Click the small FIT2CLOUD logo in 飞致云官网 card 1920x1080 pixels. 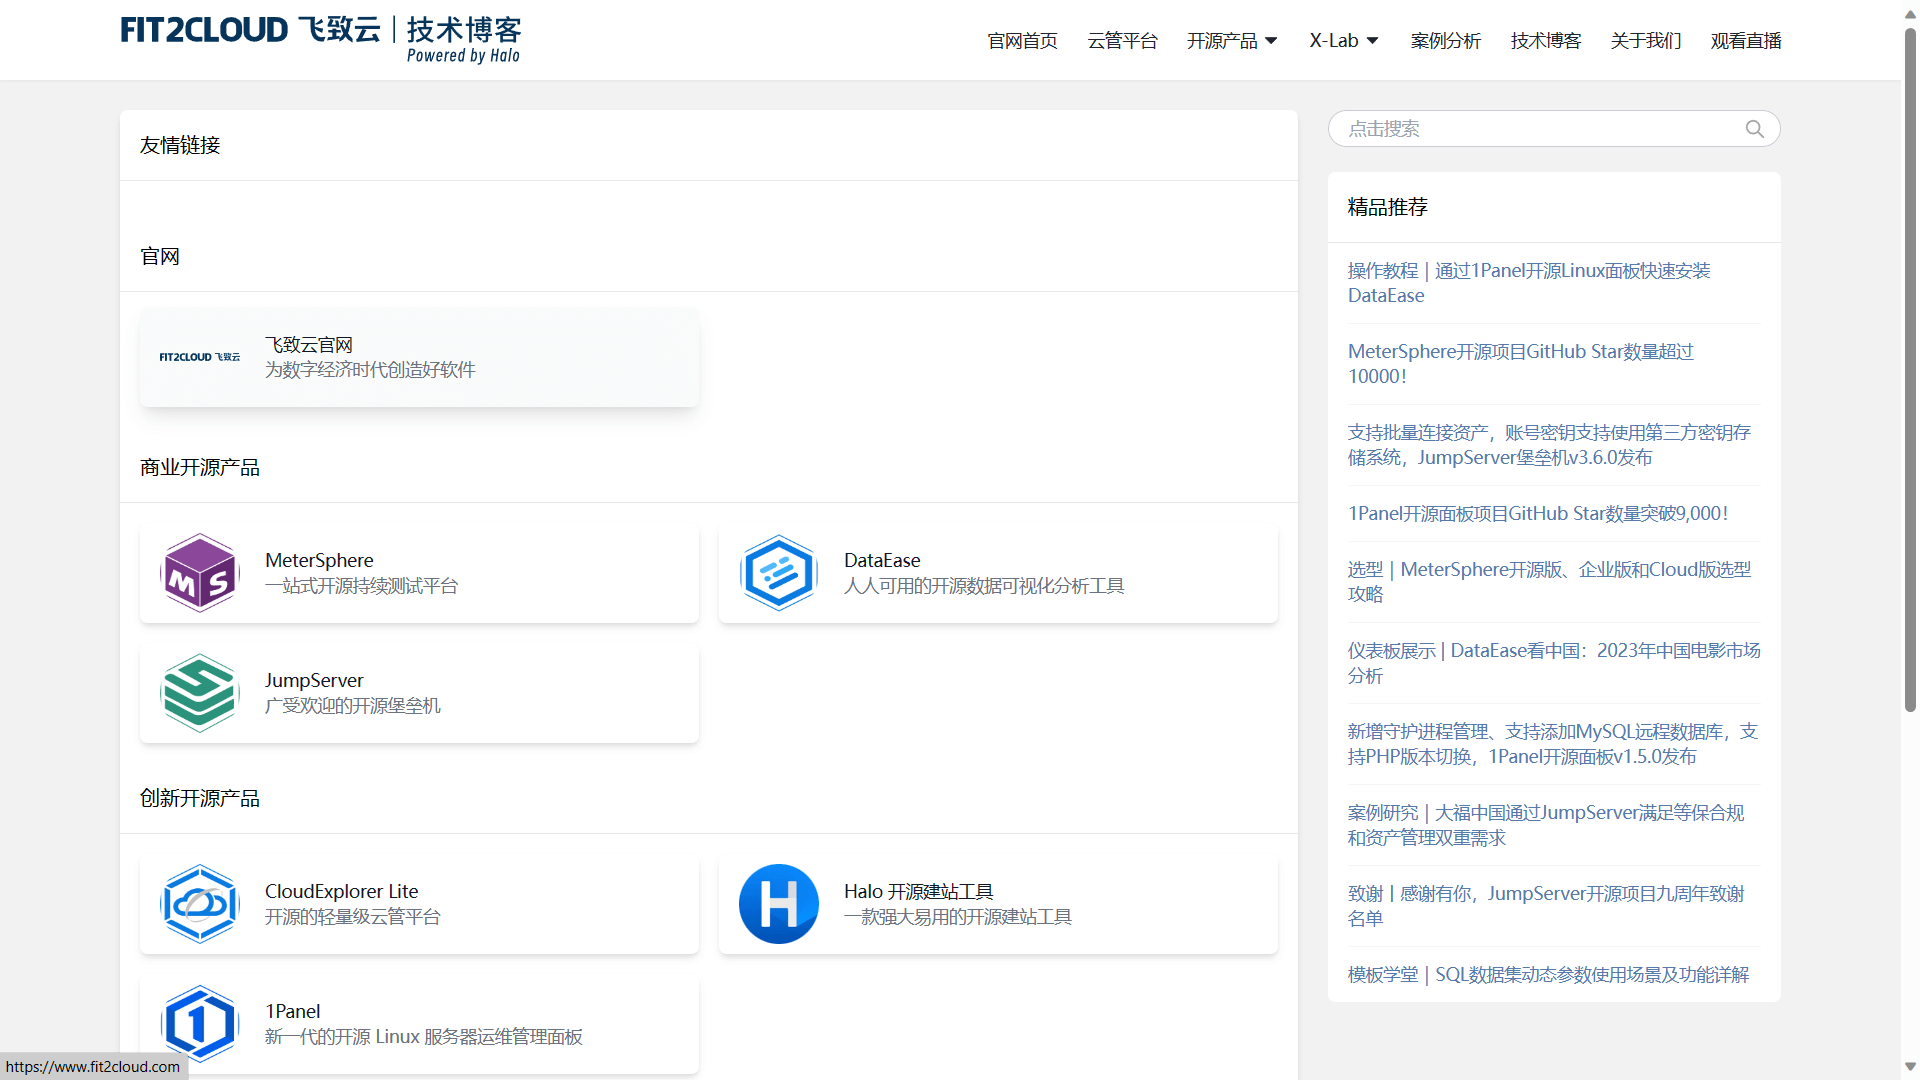coord(200,357)
